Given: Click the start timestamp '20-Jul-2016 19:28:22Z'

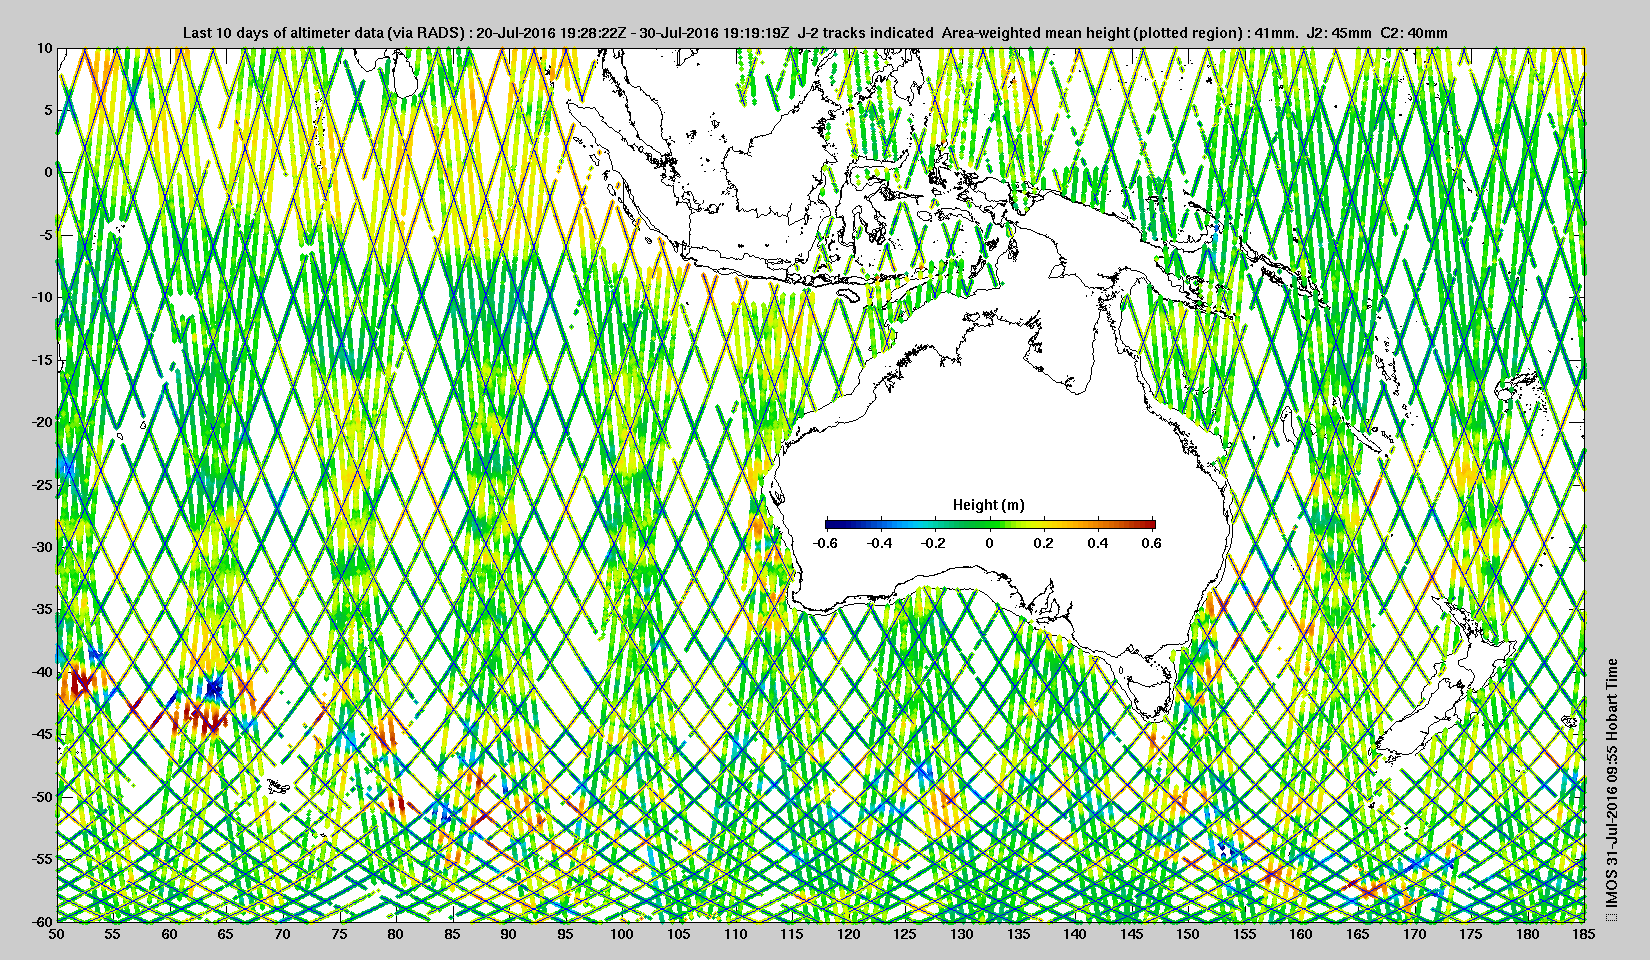Looking at the screenshot, I should [552, 33].
